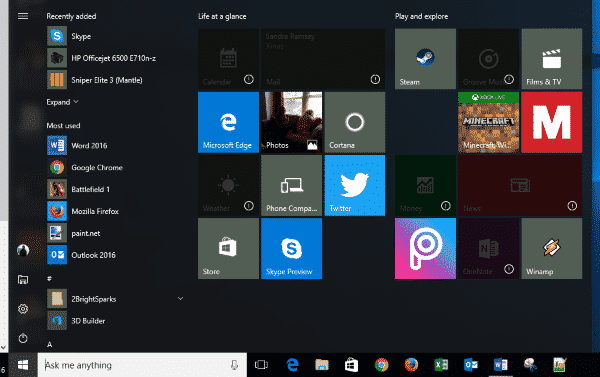The image size is (600, 377).
Task: Open the Groove Music tile
Action: point(488,59)
